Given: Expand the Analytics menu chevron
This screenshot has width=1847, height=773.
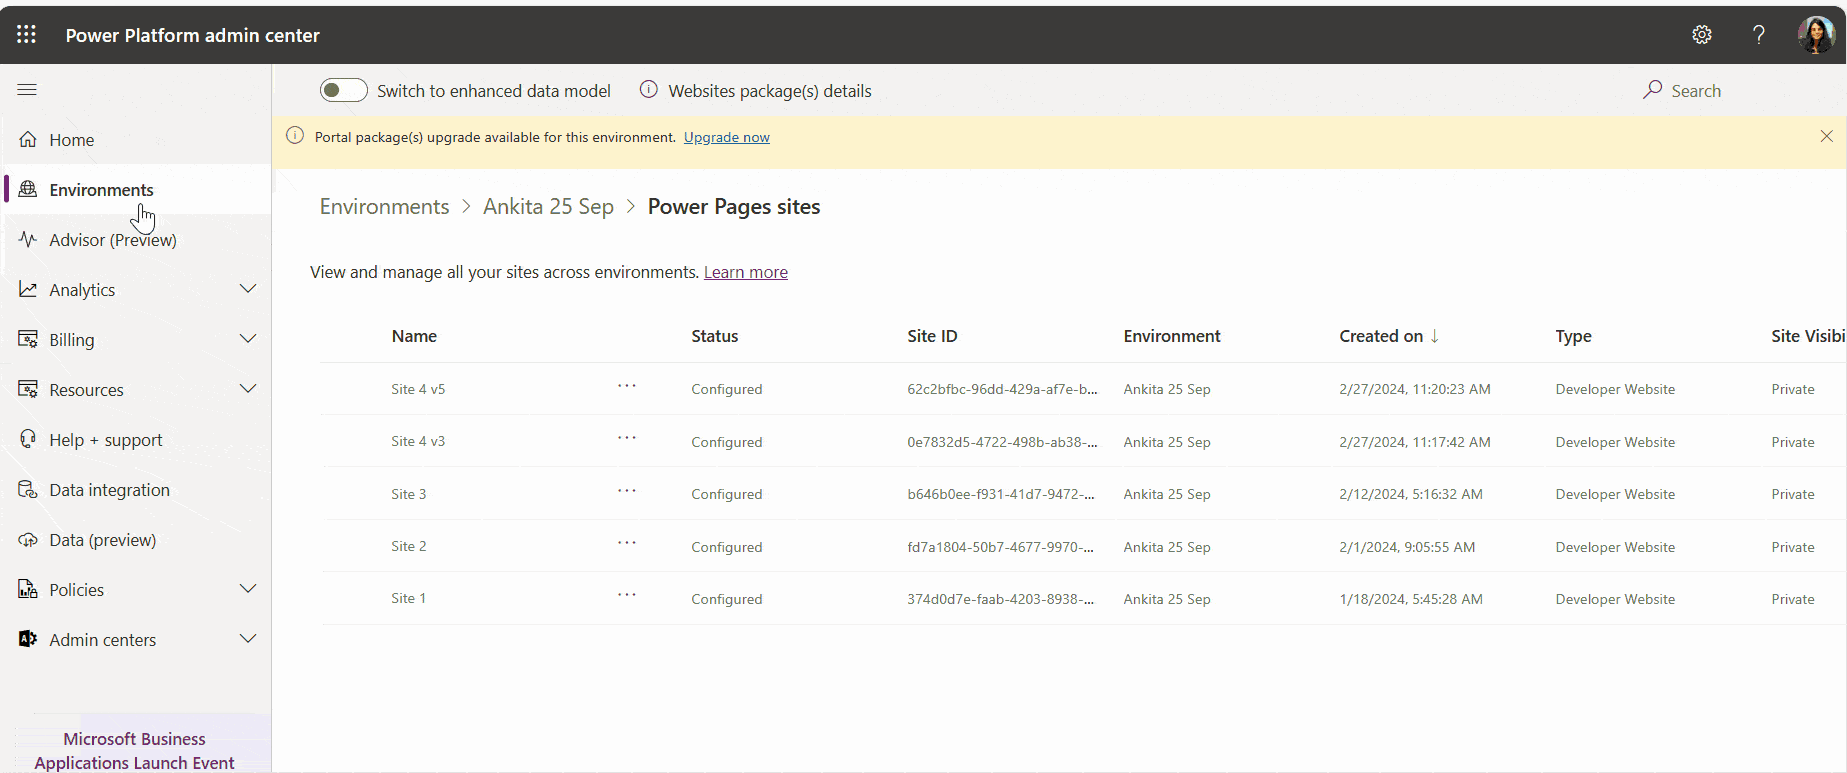Looking at the screenshot, I should pos(248,289).
